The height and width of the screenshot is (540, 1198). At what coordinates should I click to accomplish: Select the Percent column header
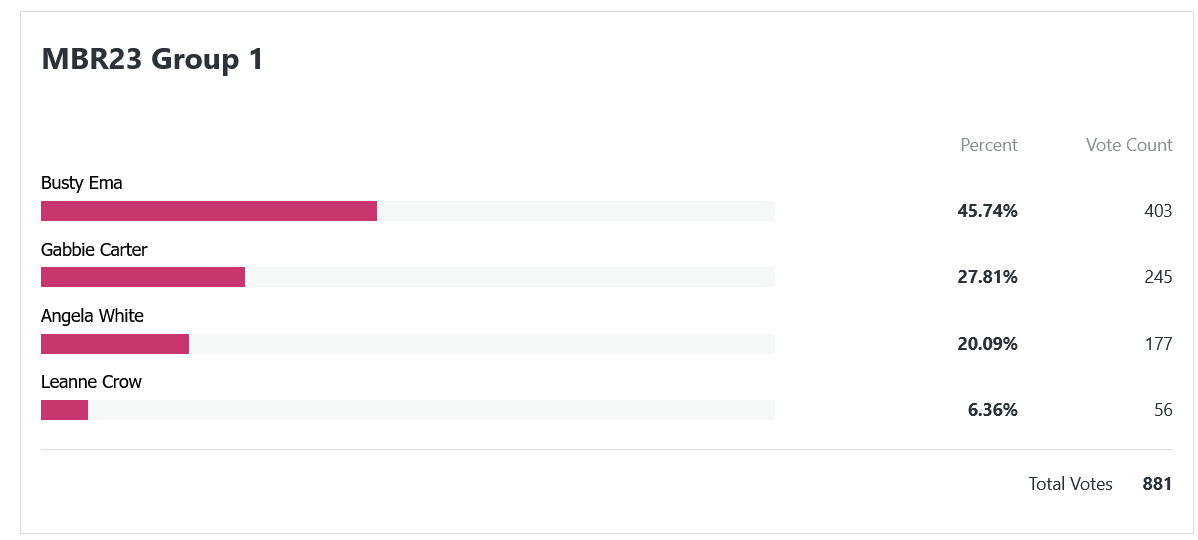(x=989, y=145)
